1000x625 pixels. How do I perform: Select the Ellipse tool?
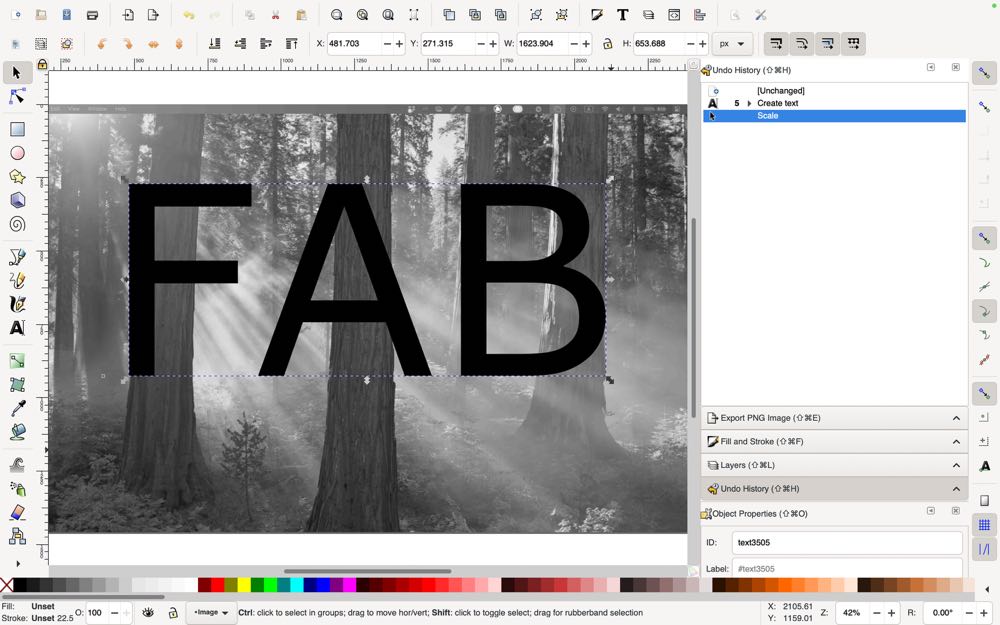(17, 153)
